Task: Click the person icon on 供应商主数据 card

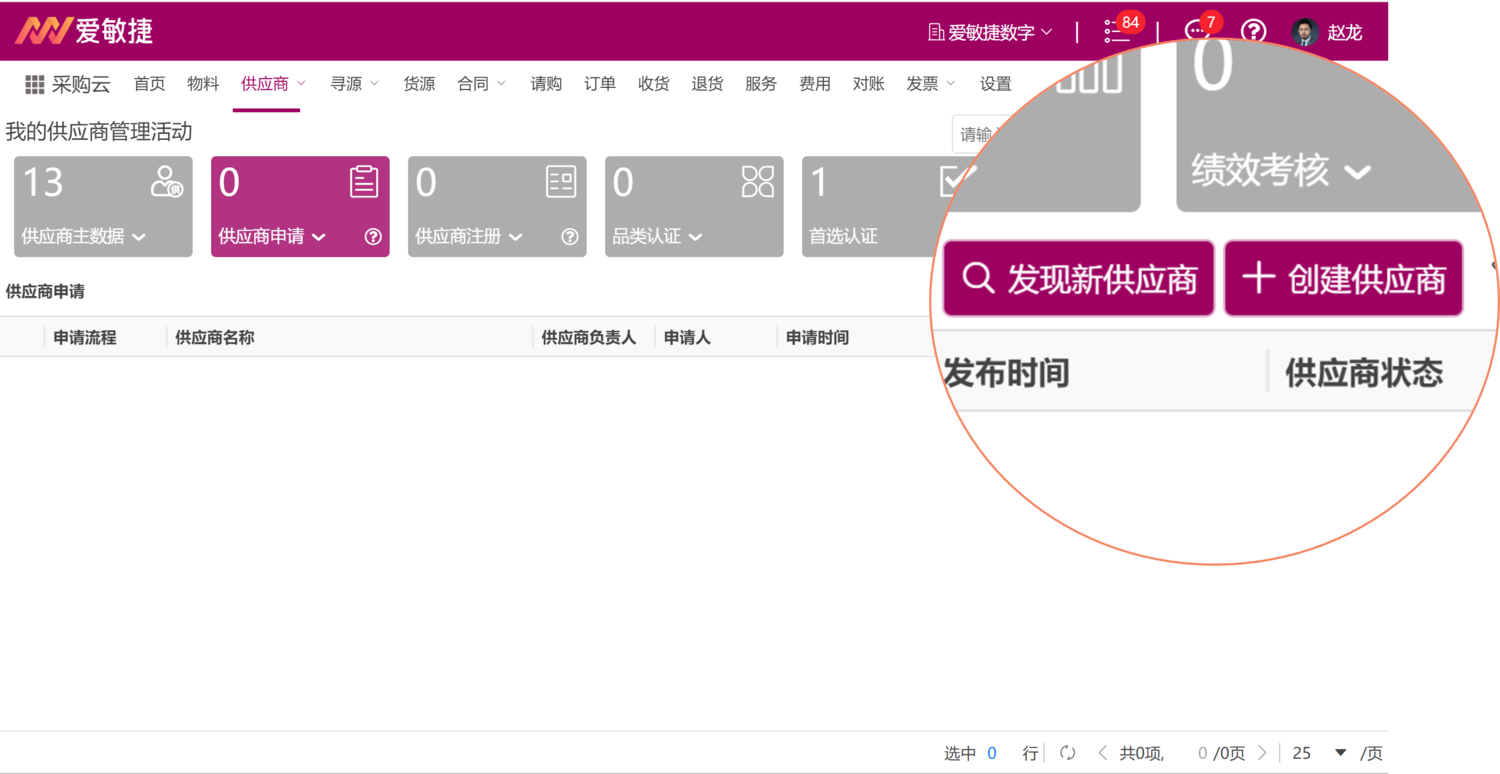Action: pos(166,181)
